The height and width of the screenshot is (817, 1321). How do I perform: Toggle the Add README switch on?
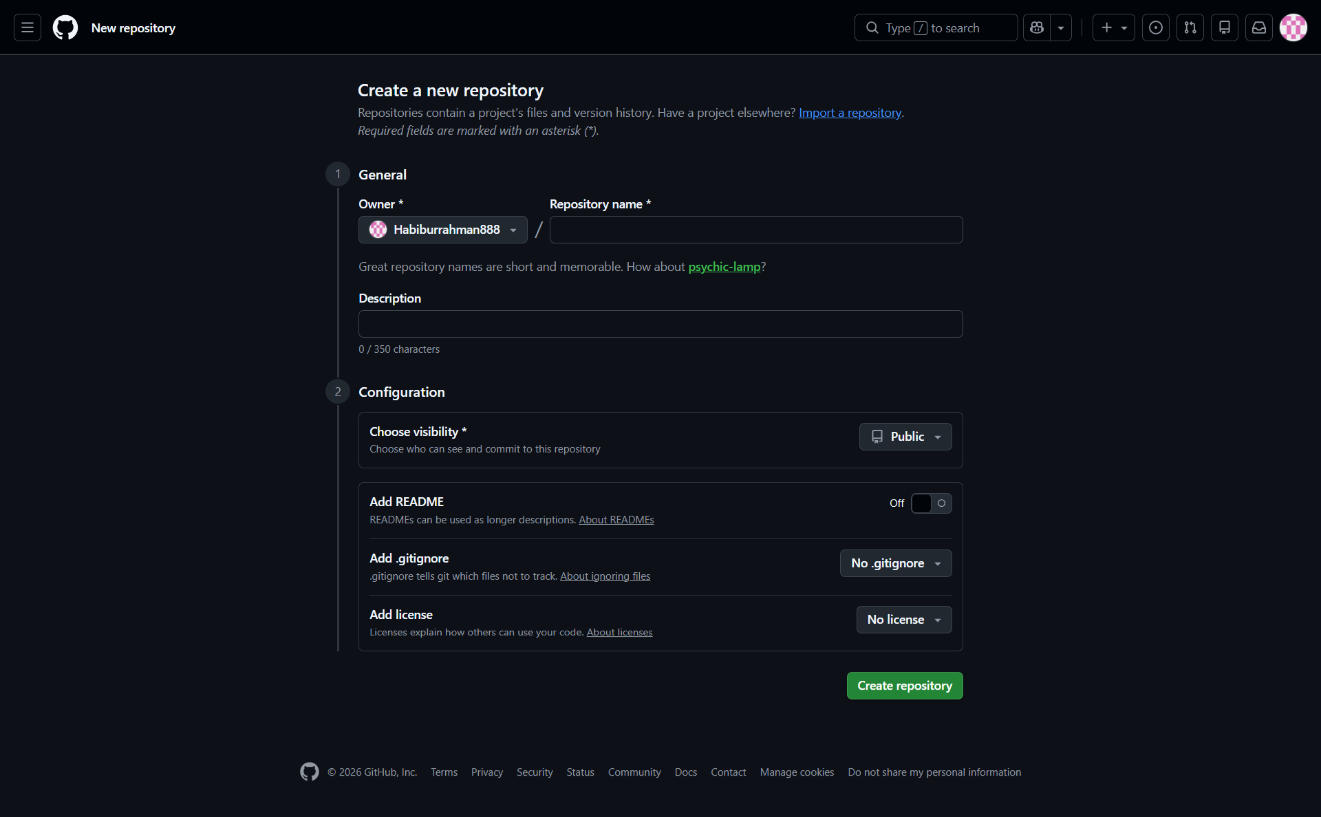(930, 503)
